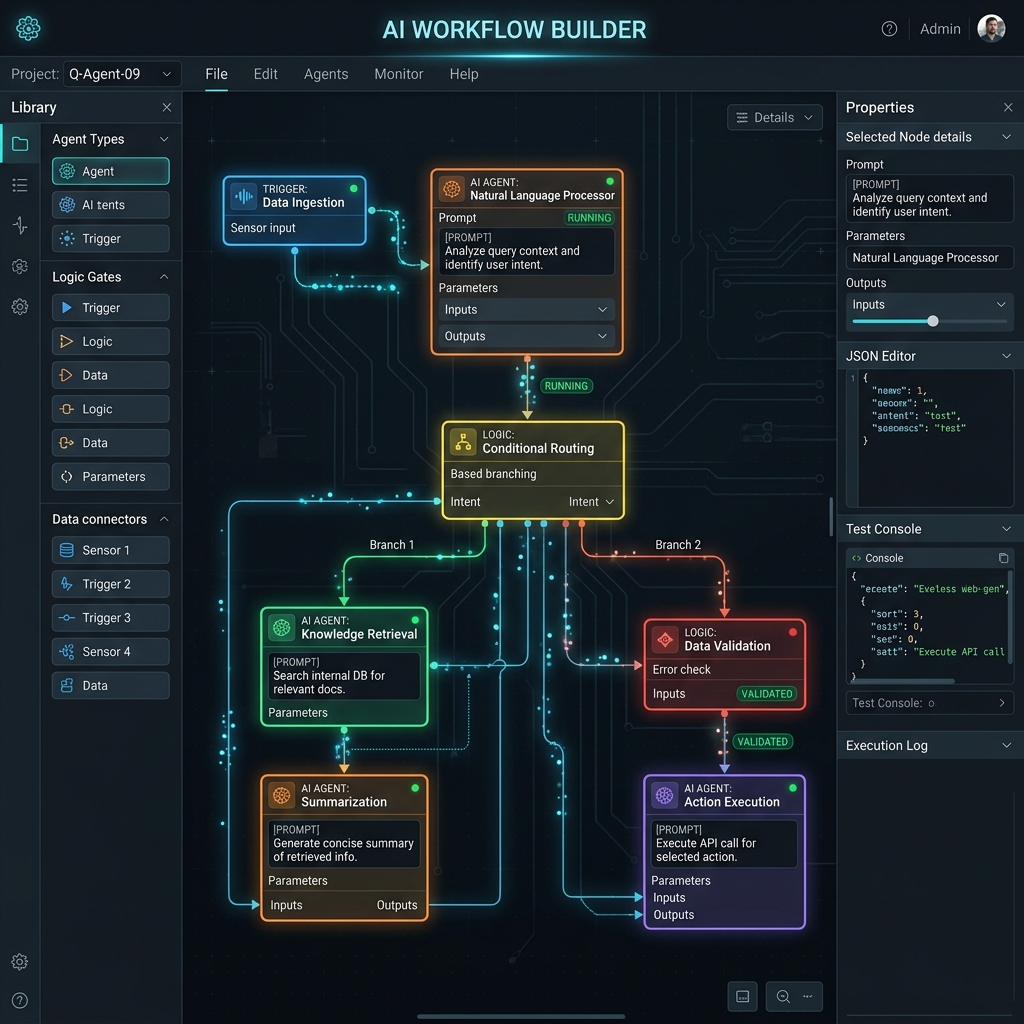The width and height of the screenshot is (1024, 1024).
Task: Open the Edit menu
Action: tap(265, 74)
